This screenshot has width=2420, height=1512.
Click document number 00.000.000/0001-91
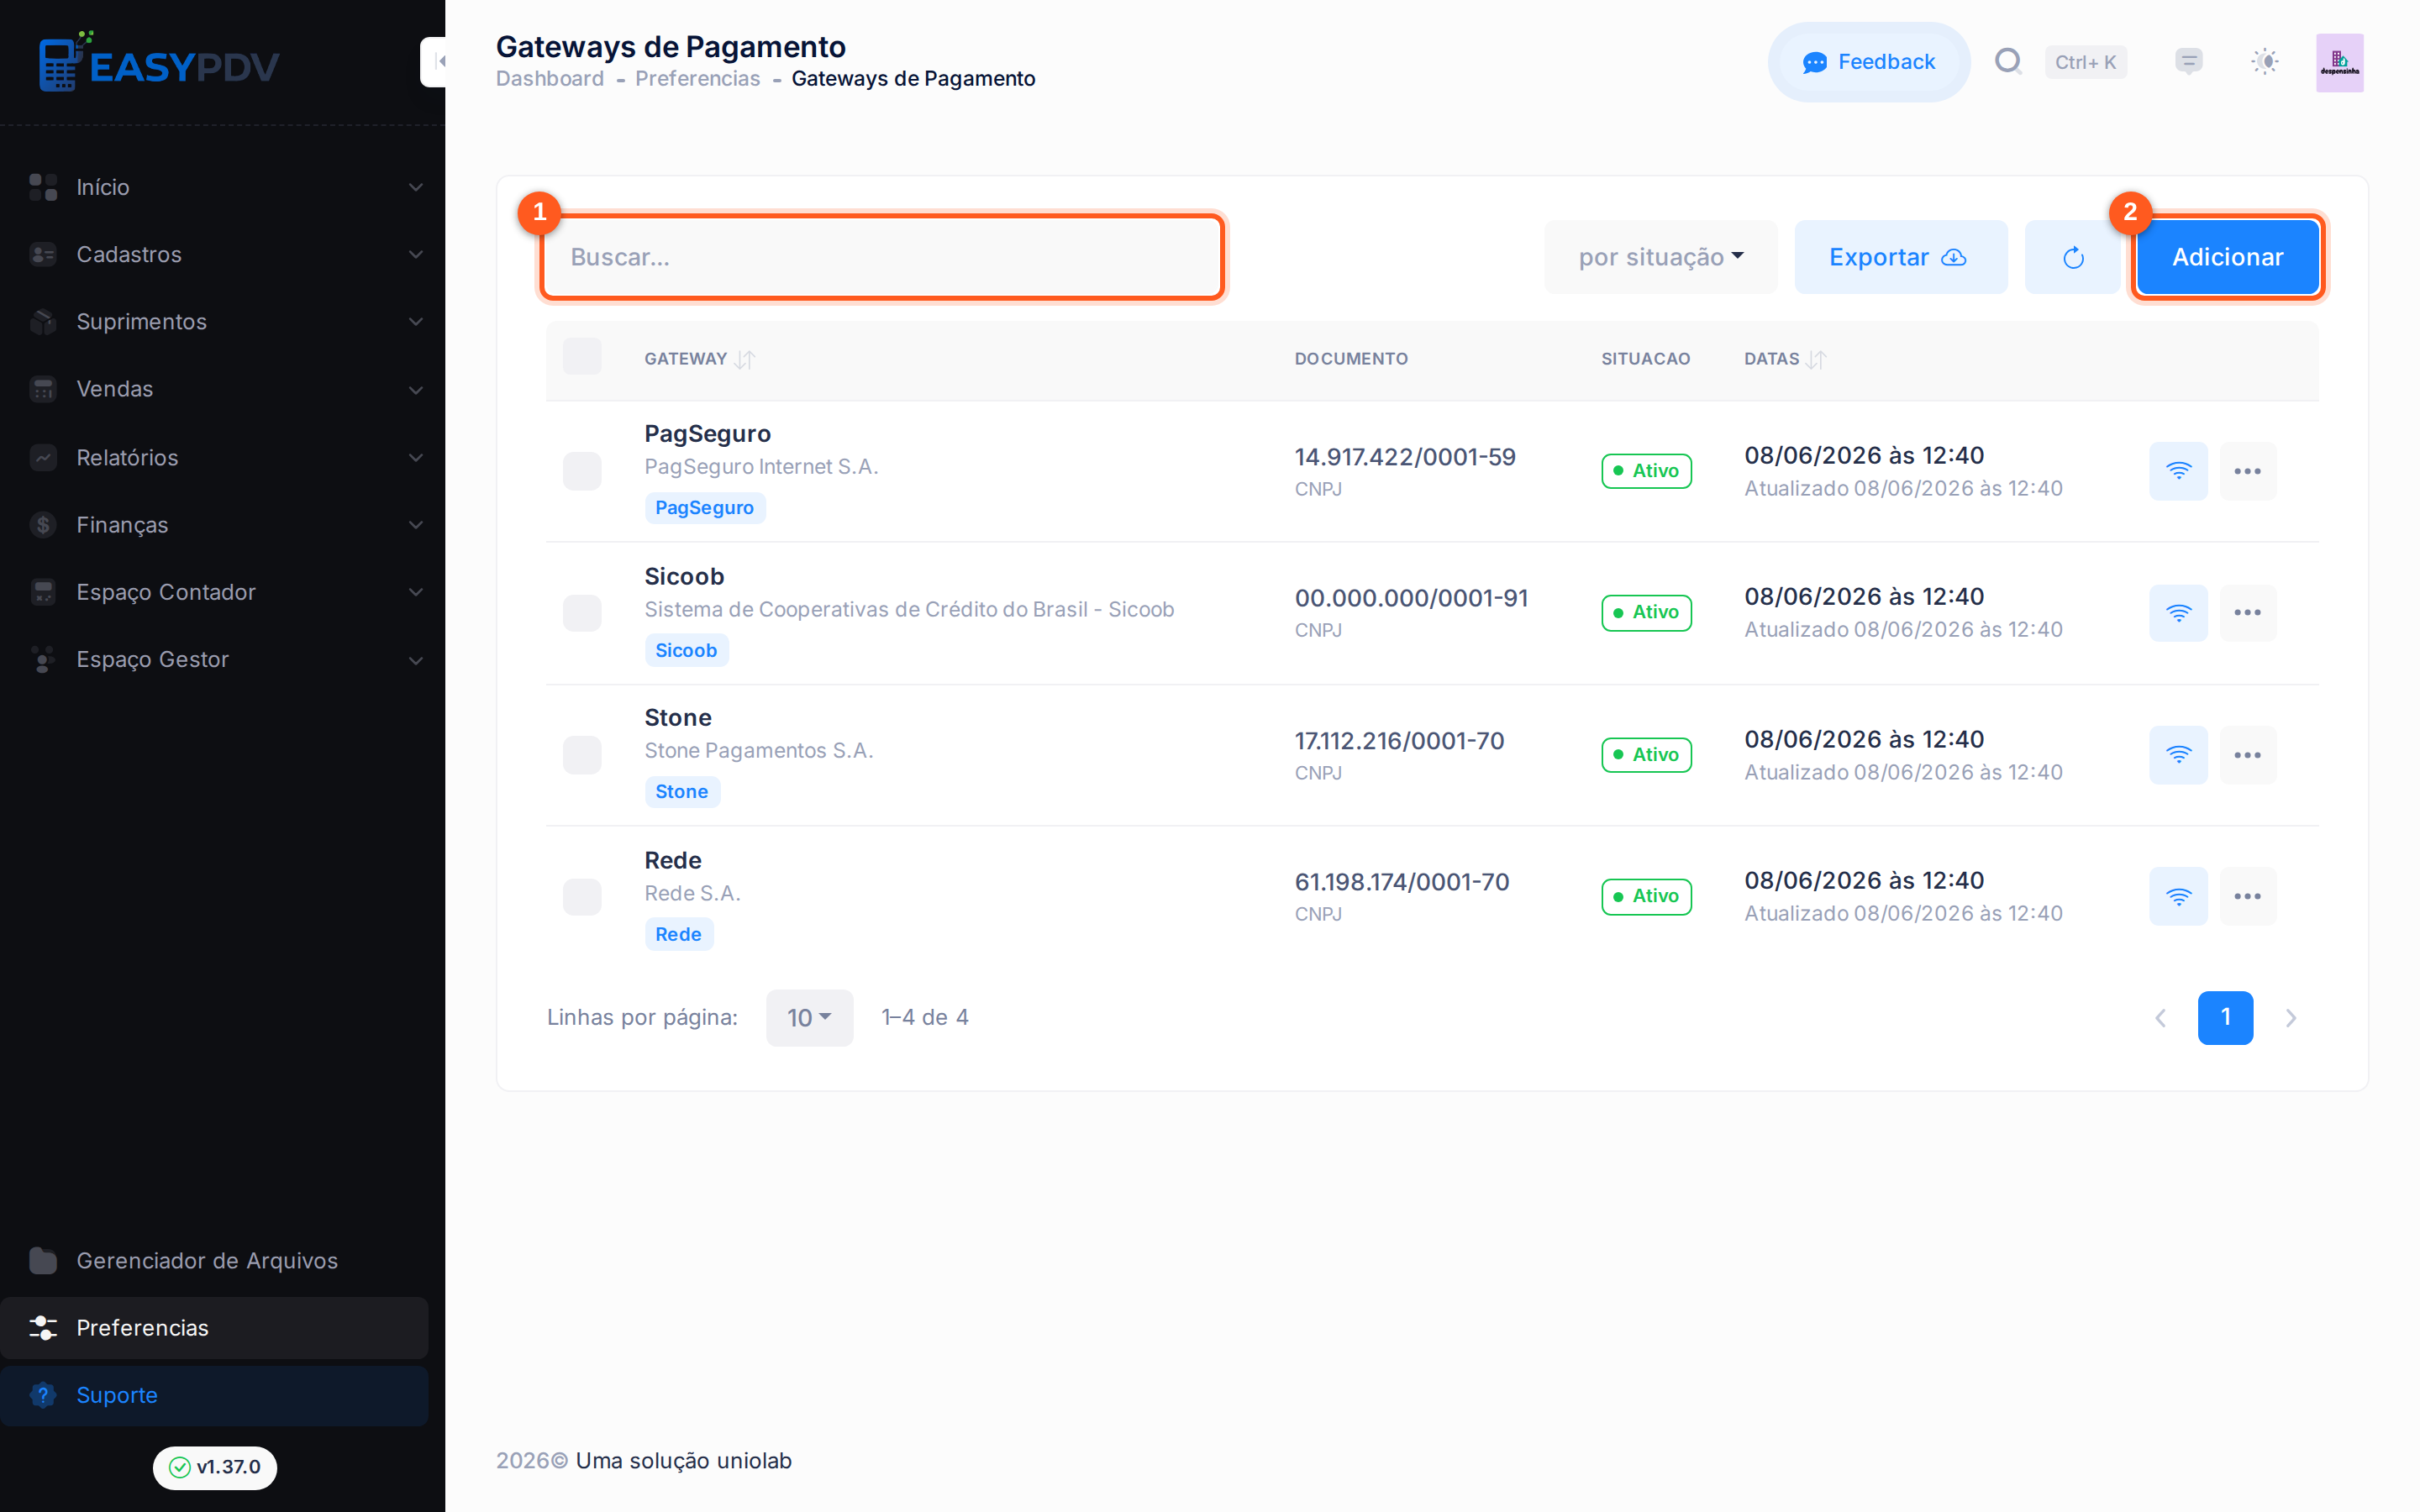(1411, 598)
